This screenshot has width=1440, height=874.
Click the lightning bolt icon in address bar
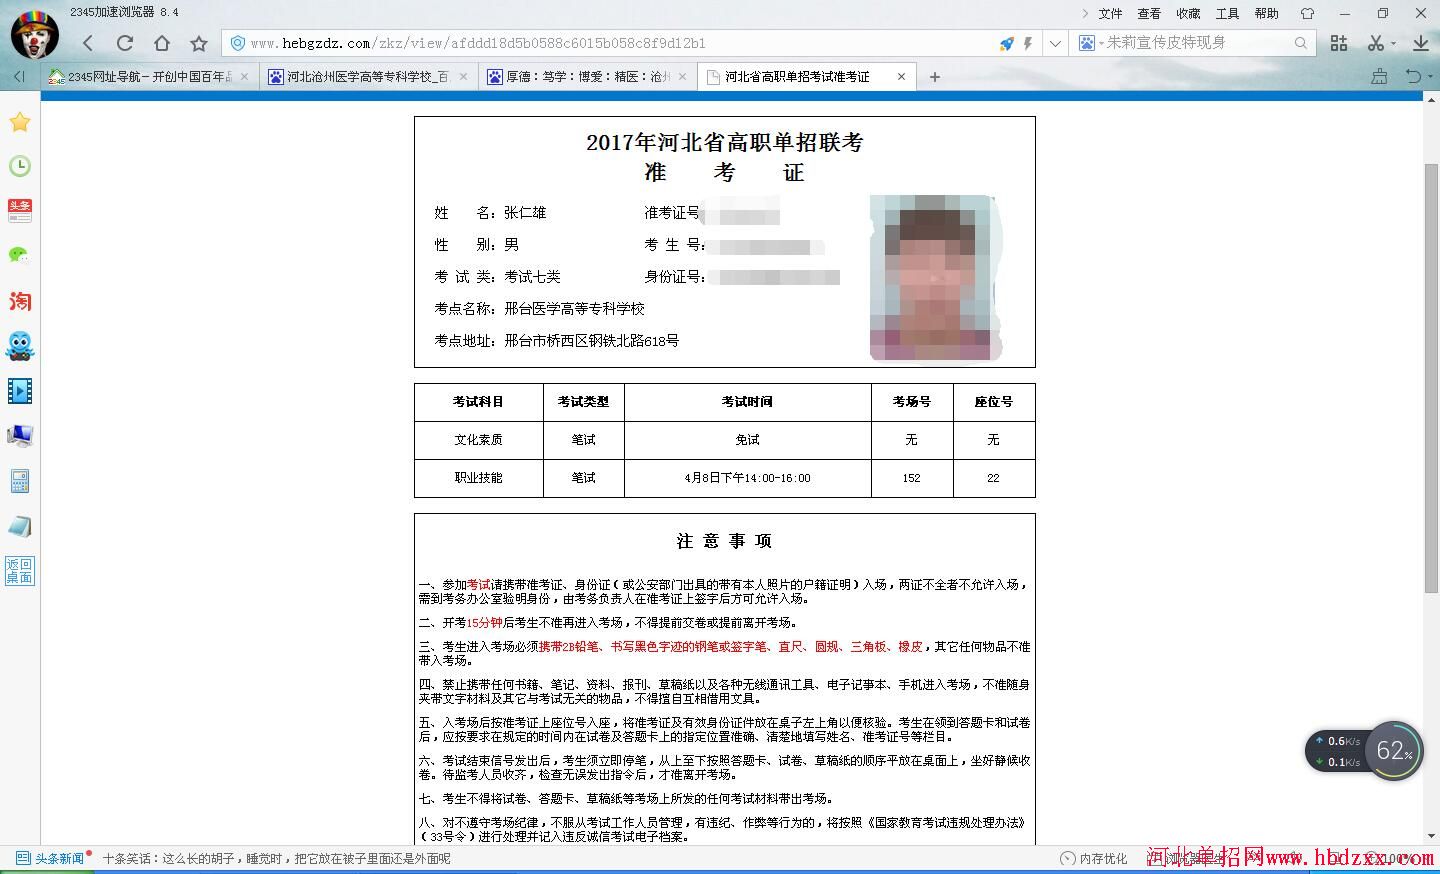(1027, 43)
